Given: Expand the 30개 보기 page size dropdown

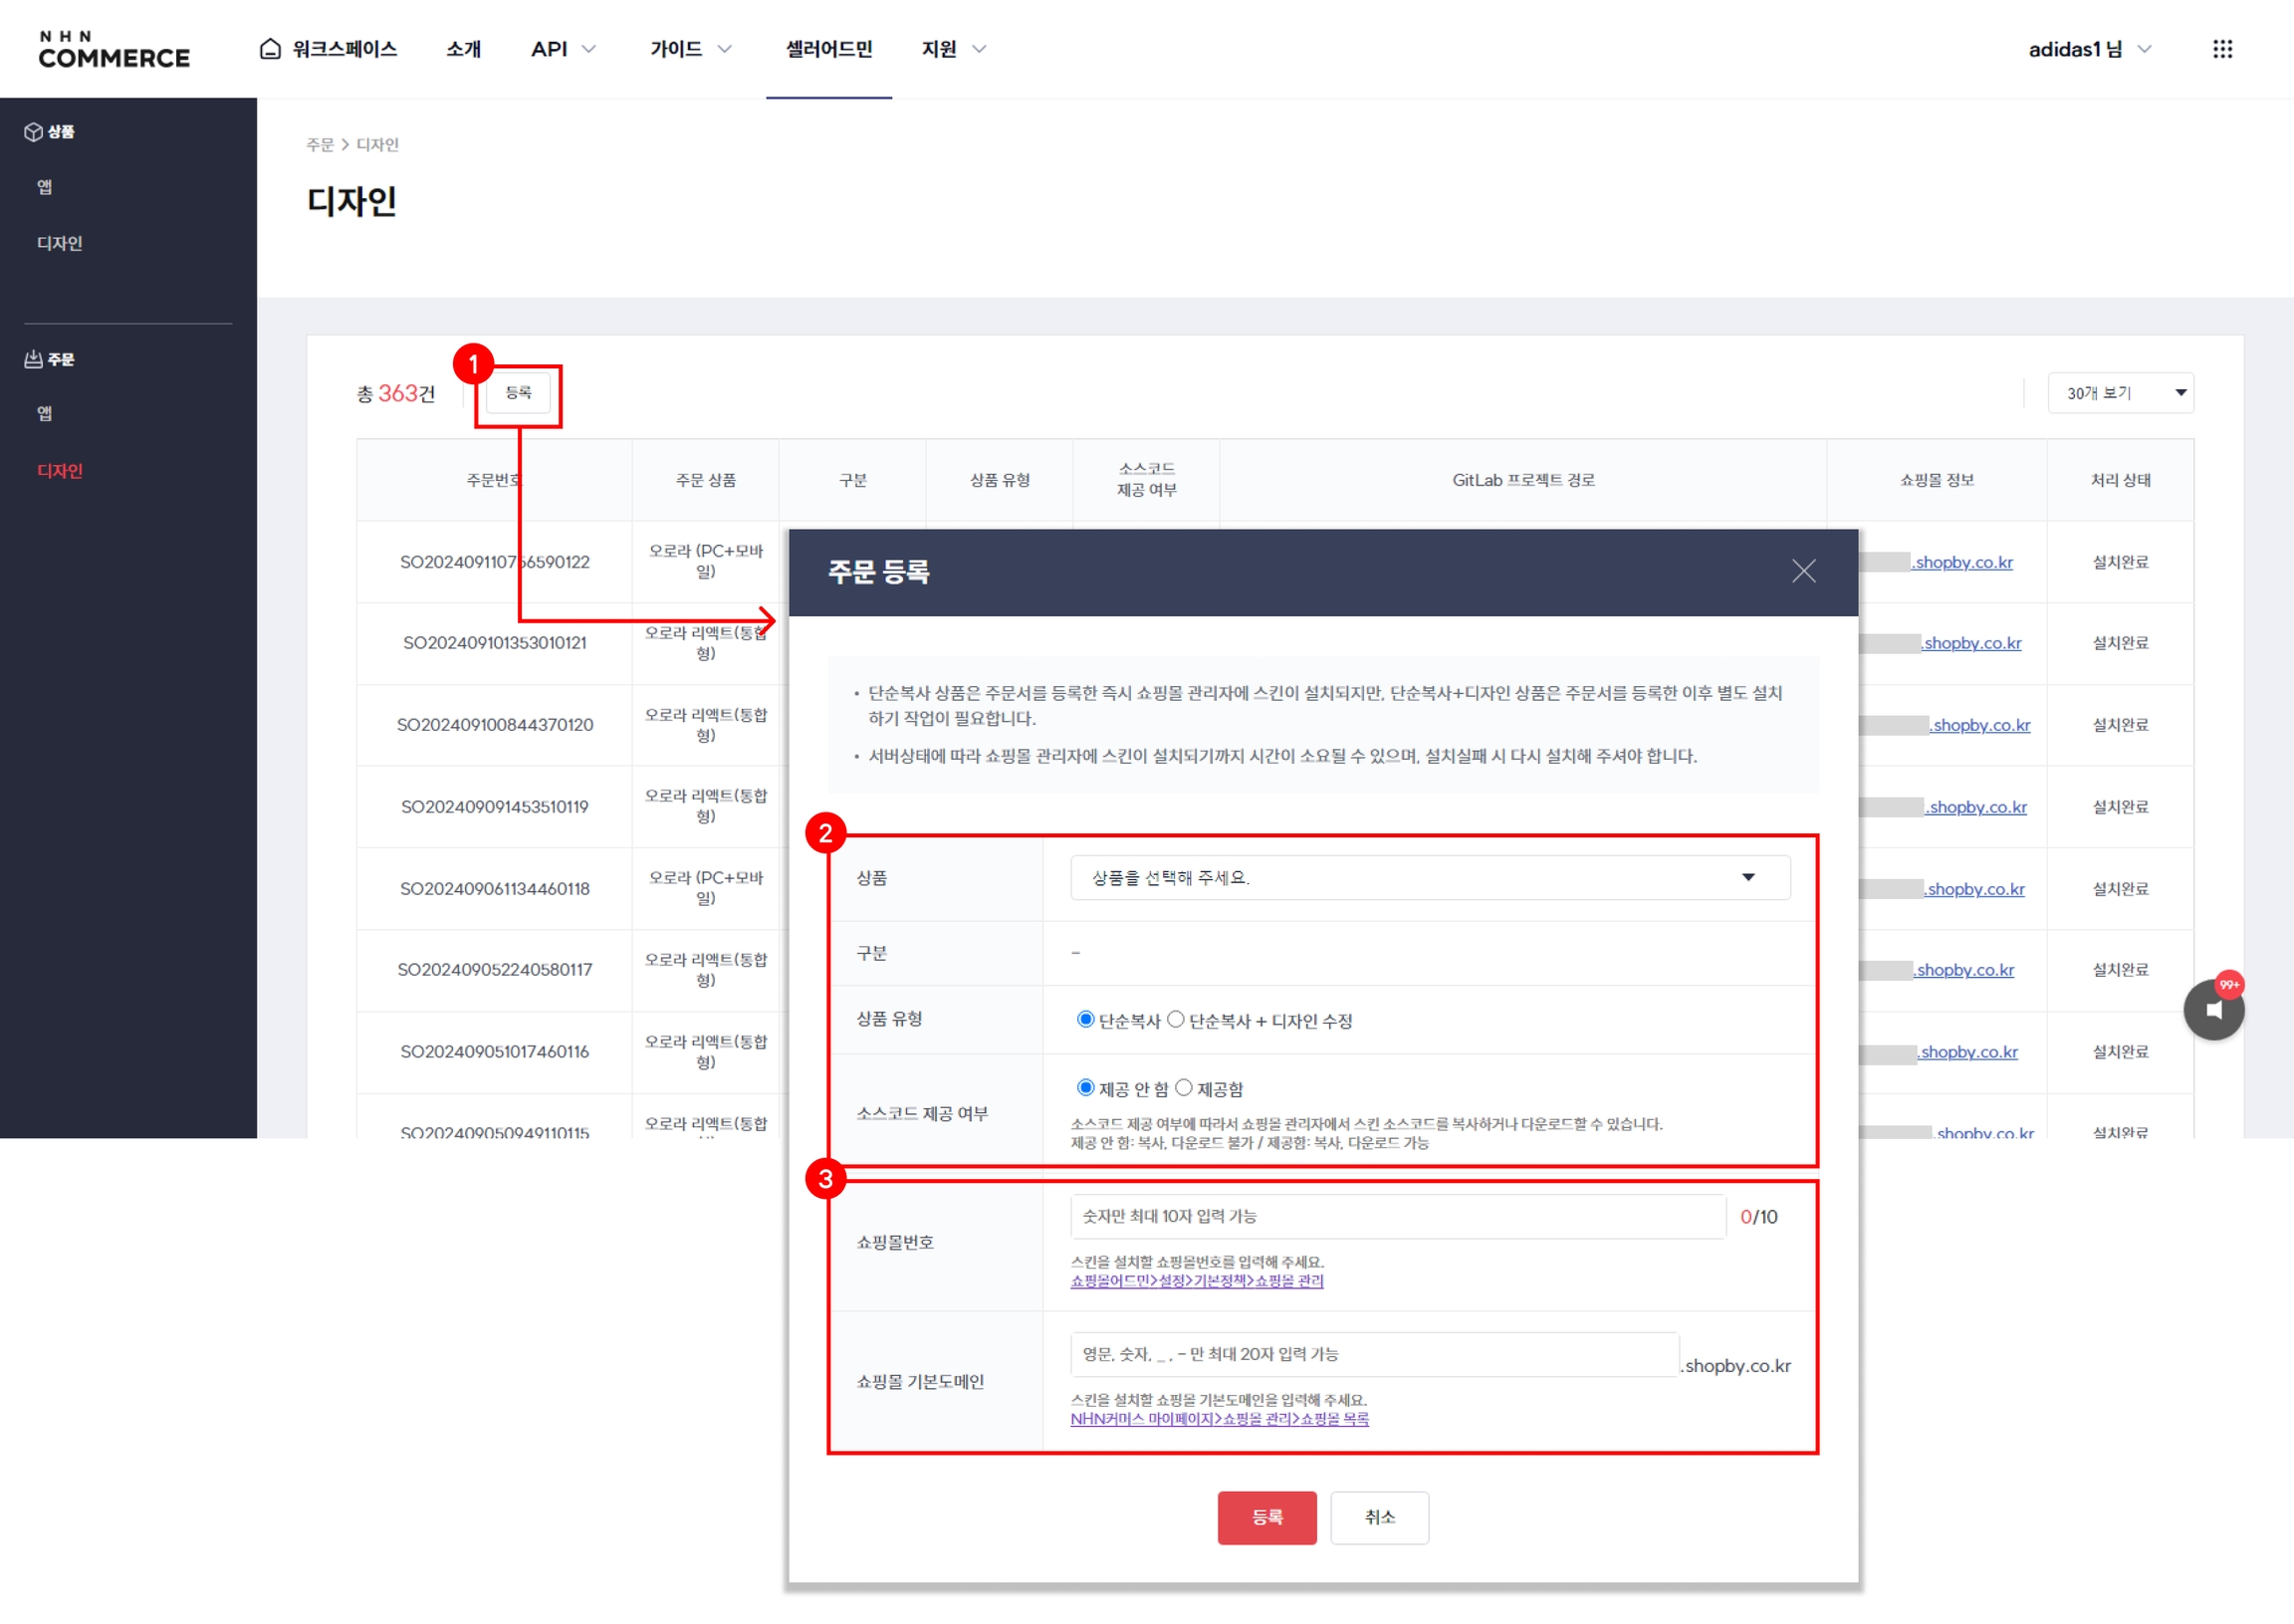Looking at the screenshot, I should pos(2119,393).
